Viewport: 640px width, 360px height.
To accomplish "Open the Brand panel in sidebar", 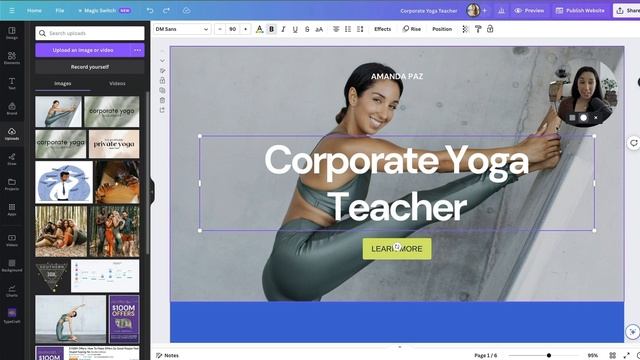I will point(12,109).
